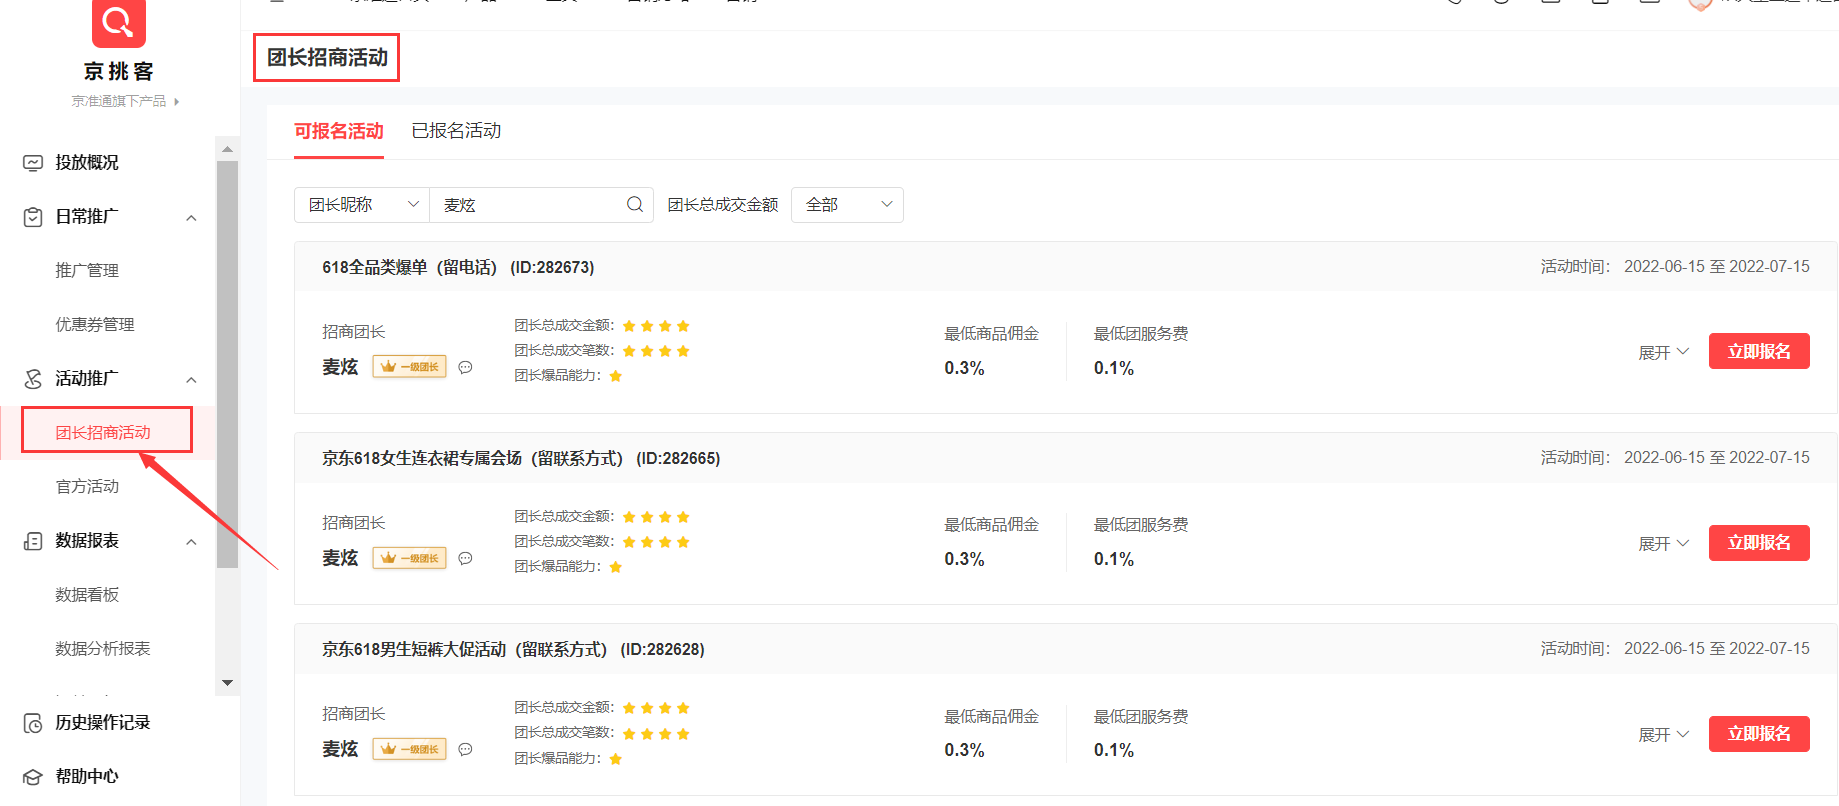Click 立即报名 for 618全品类爆单 activity
This screenshot has width=1839, height=806.
coord(1759,351)
